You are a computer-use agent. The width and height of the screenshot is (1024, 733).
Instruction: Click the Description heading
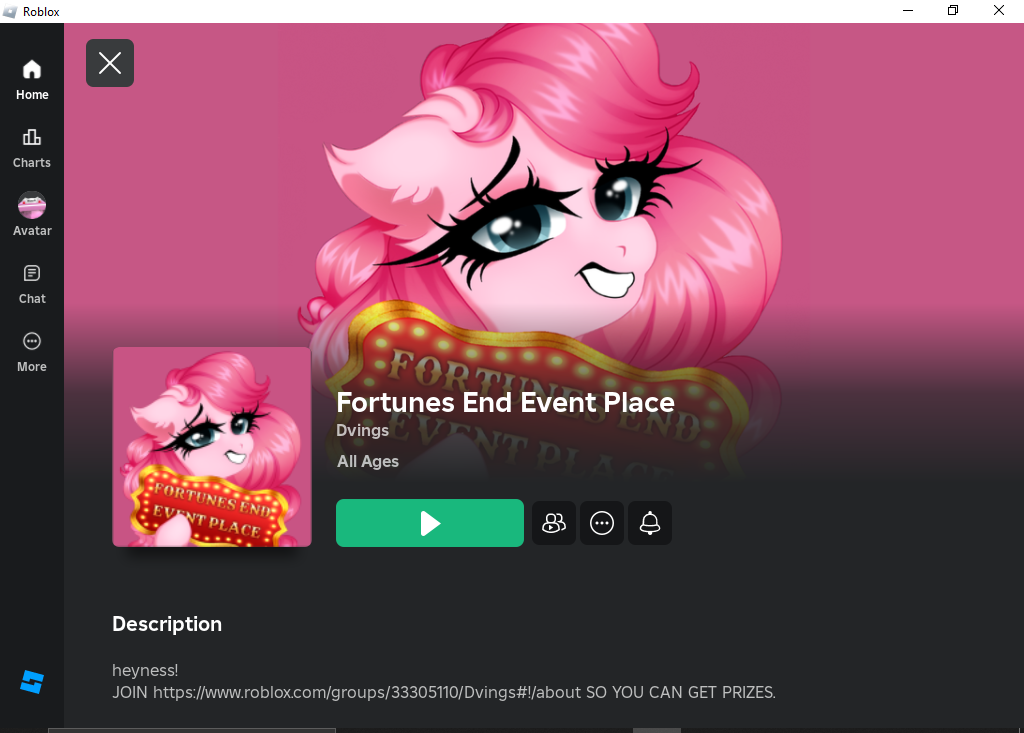pyautogui.click(x=167, y=624)
